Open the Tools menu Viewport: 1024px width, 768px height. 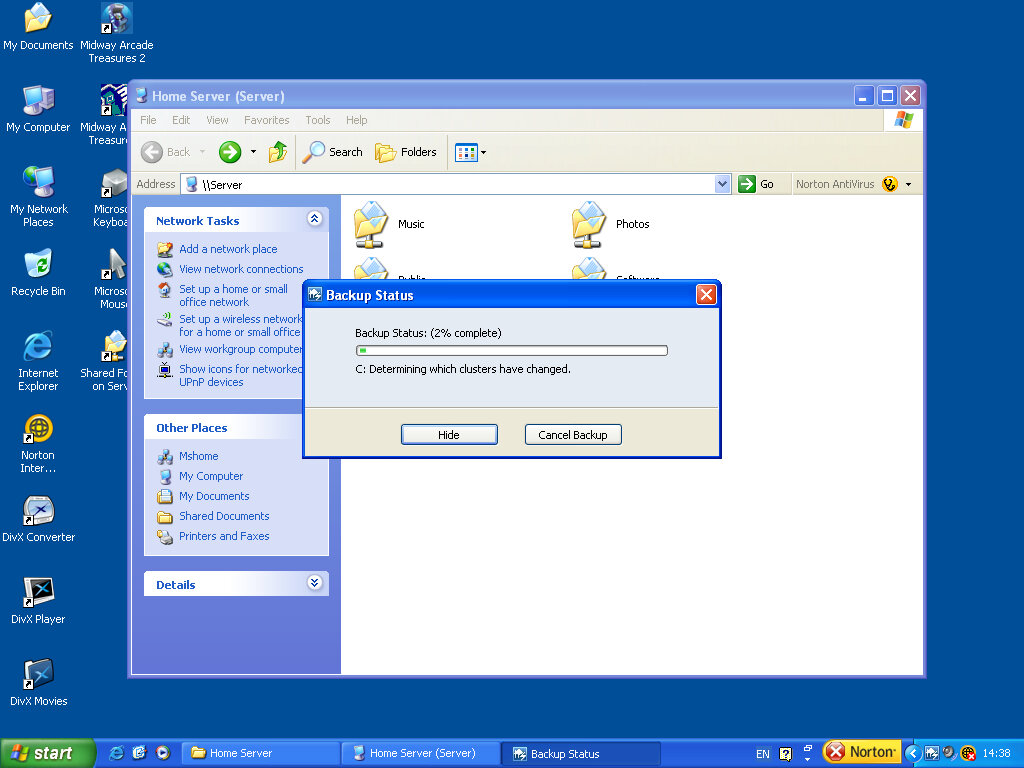click(x=318, y=120)
